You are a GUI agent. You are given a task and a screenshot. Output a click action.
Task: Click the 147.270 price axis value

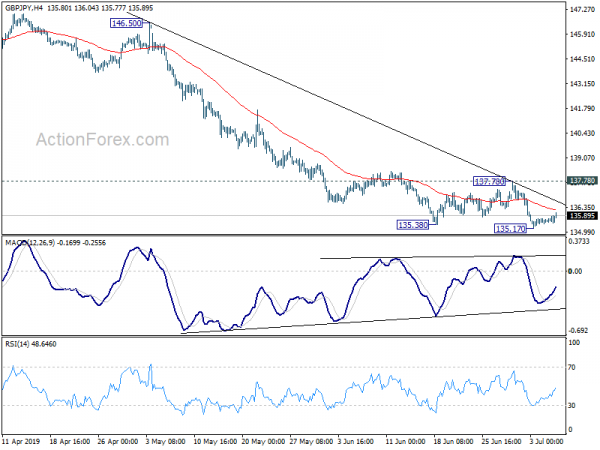coord(582,10)
